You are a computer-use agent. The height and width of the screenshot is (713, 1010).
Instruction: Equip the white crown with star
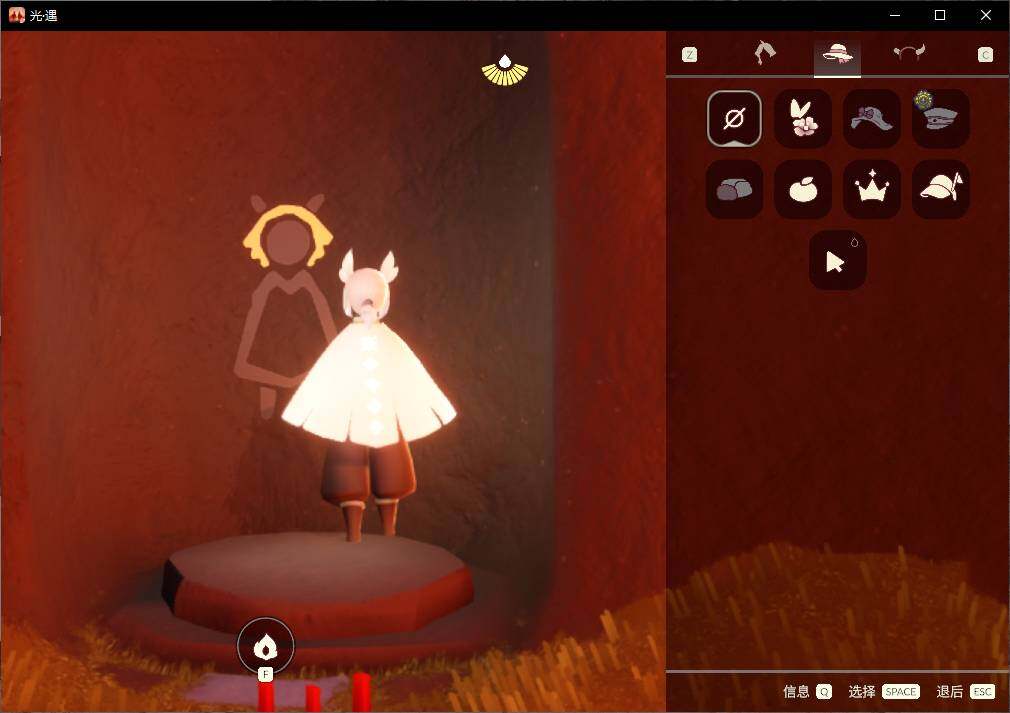(x=872, y=189)
